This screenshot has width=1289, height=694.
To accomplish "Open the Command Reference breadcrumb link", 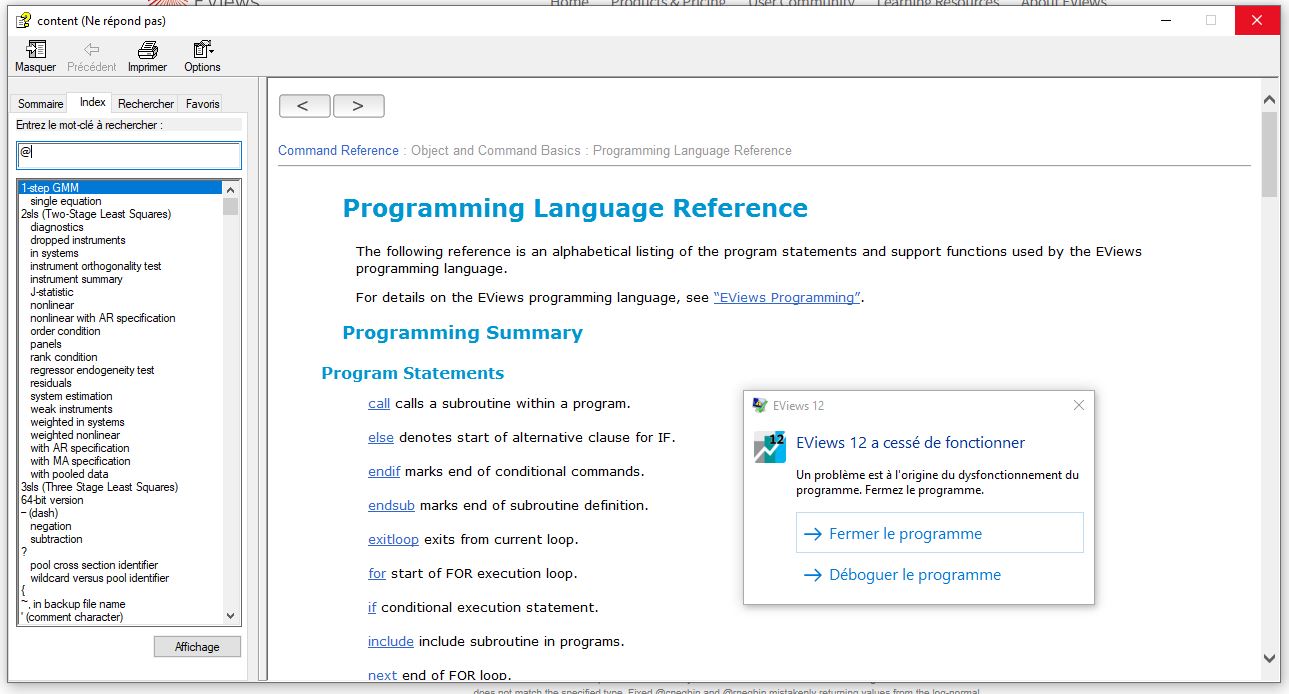I will click(x=338, y=151).
